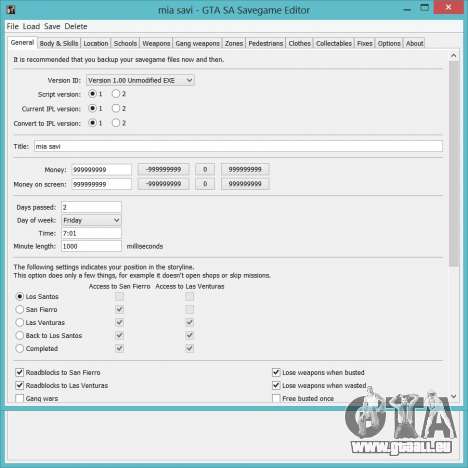The height and width of the screenshot is (468, 468).
Task: Minimize the Savegame Editor window
Action: tap(407, 9)
